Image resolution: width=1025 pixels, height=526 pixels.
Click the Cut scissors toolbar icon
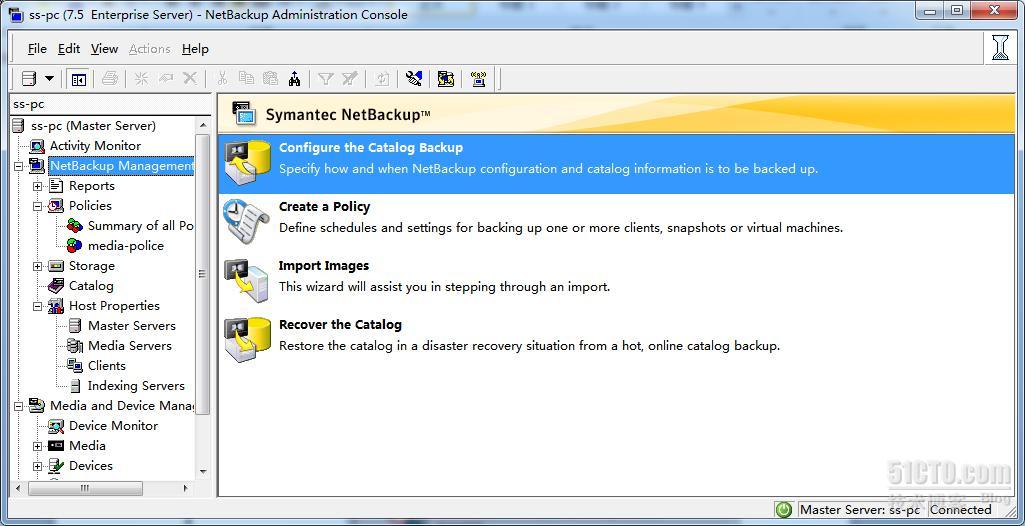tap(222, 79)
